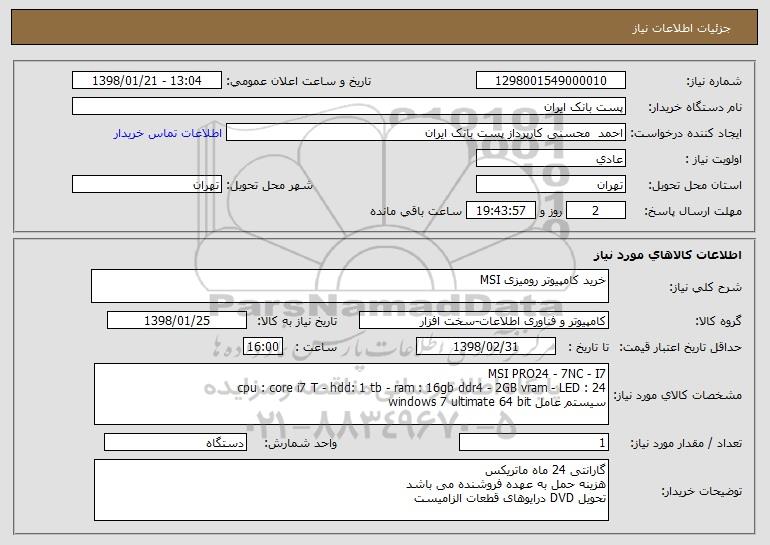Click the section heading اطلاعات کالاهای مورد نیاز
The height and width of the screenshot is (545, 770).
667,255
